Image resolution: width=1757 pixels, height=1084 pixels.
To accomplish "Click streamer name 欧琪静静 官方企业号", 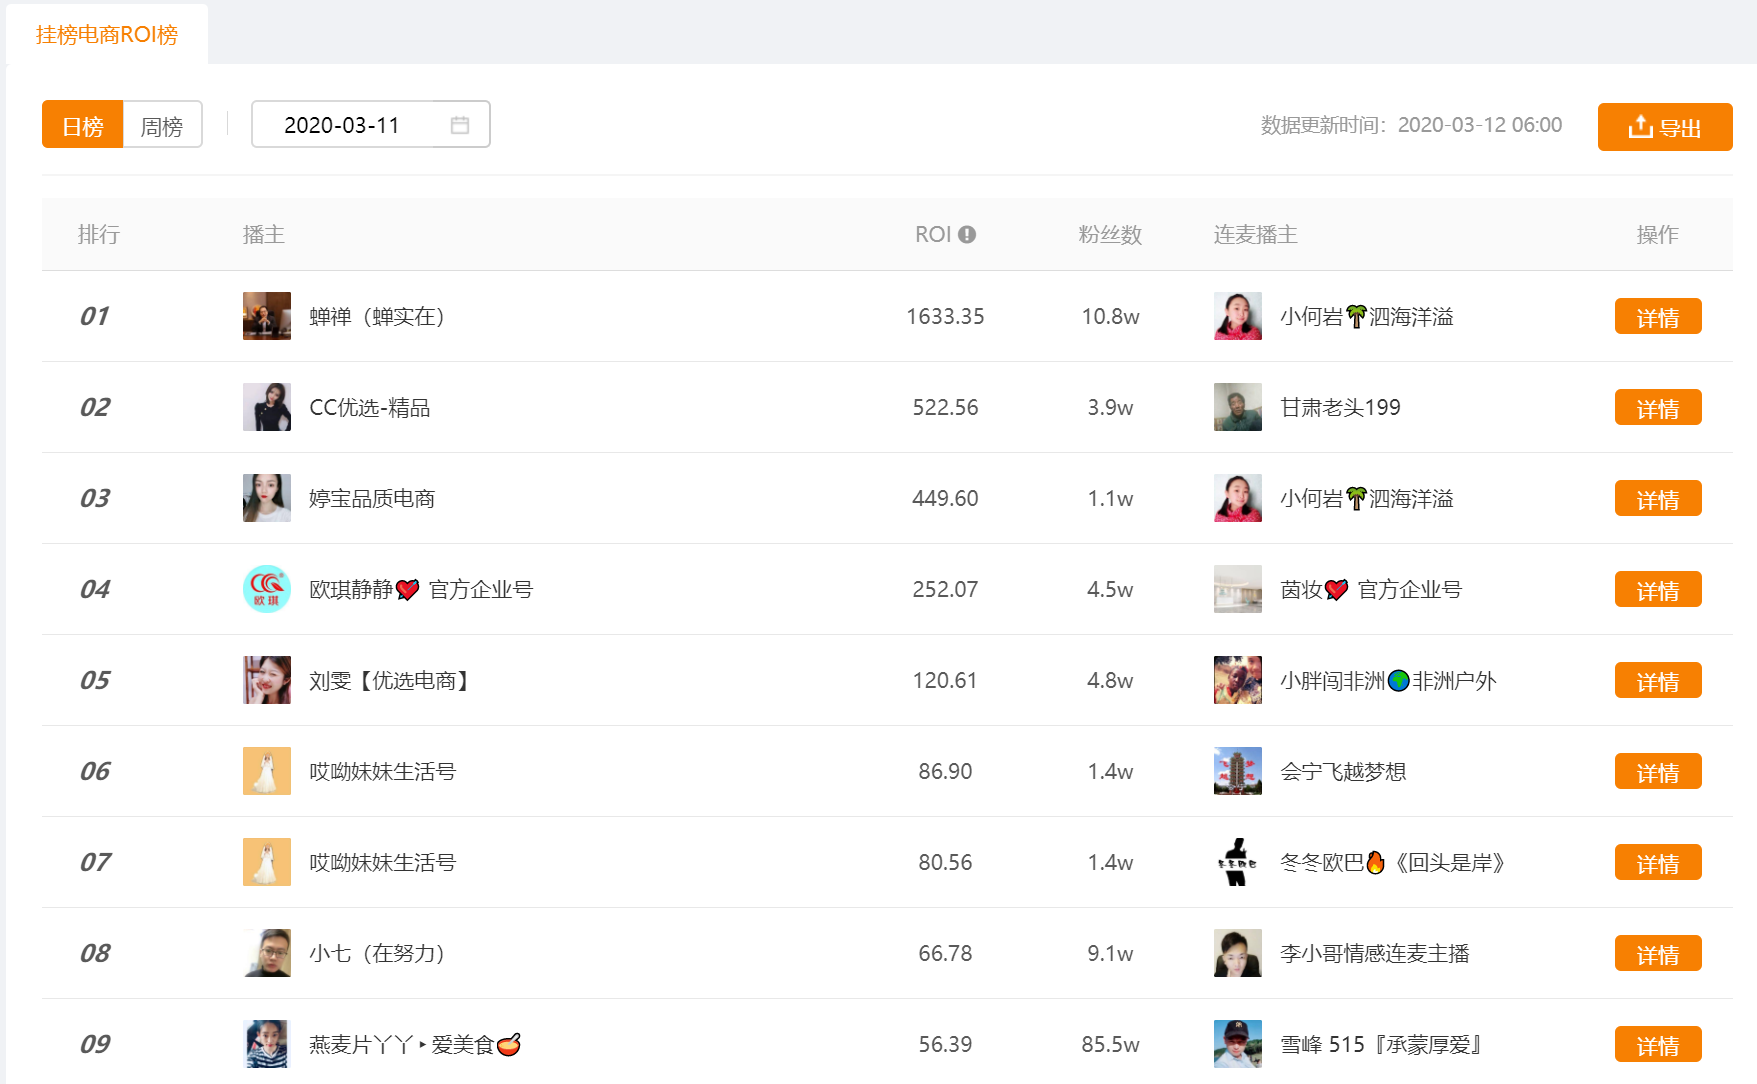I will pyautogui.click(x=421, y=590).
